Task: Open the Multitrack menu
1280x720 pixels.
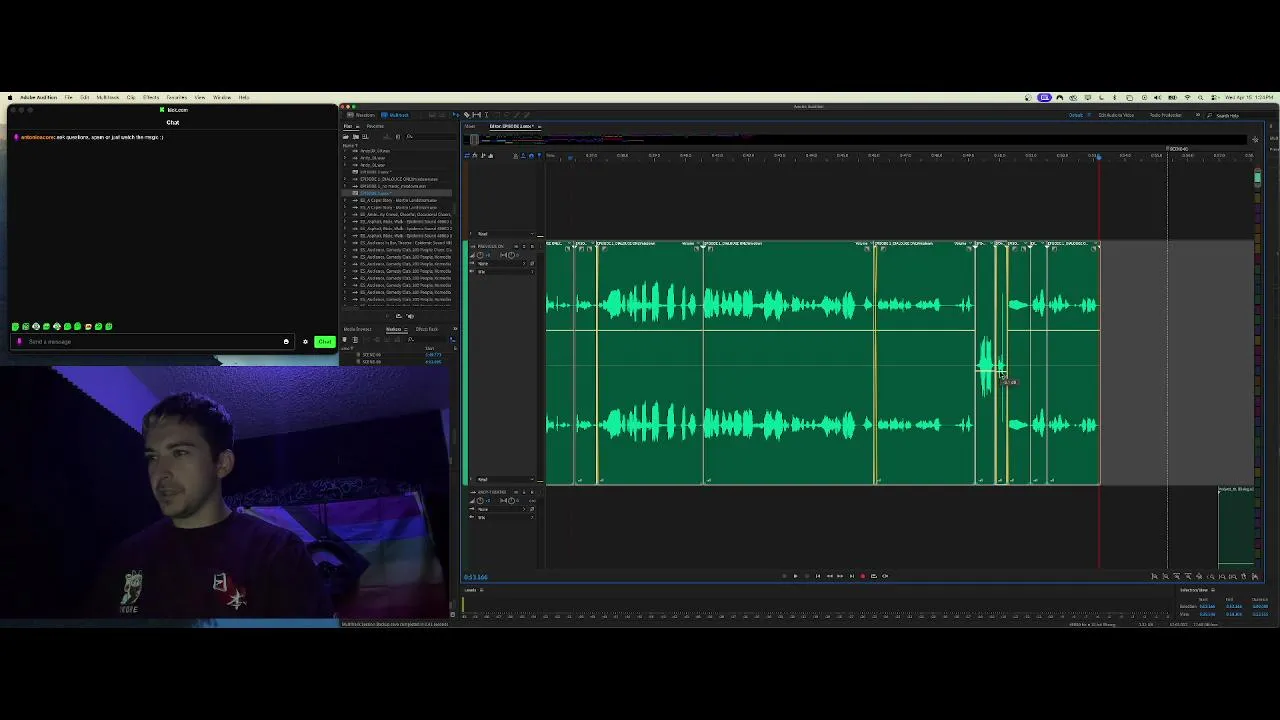Action: click(x=108, y=97)
